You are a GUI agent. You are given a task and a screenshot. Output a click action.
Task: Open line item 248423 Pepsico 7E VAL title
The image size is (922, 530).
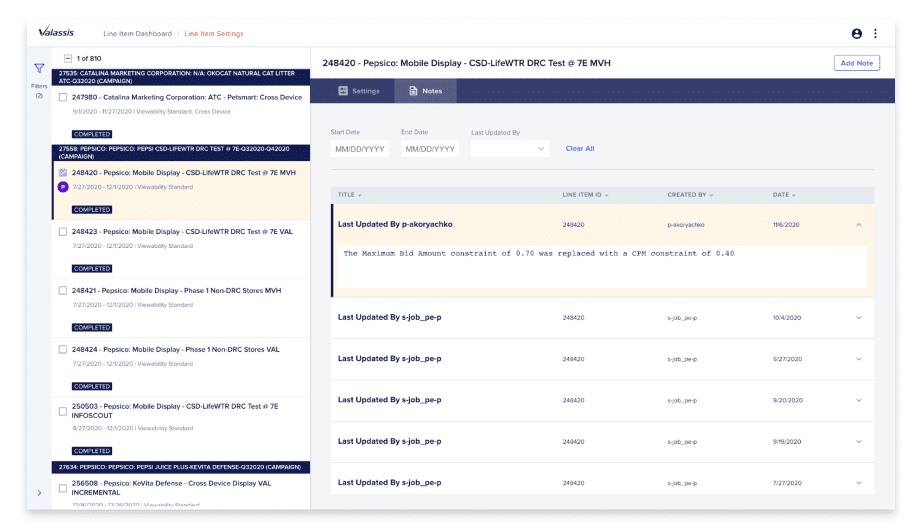pos(182,232)
